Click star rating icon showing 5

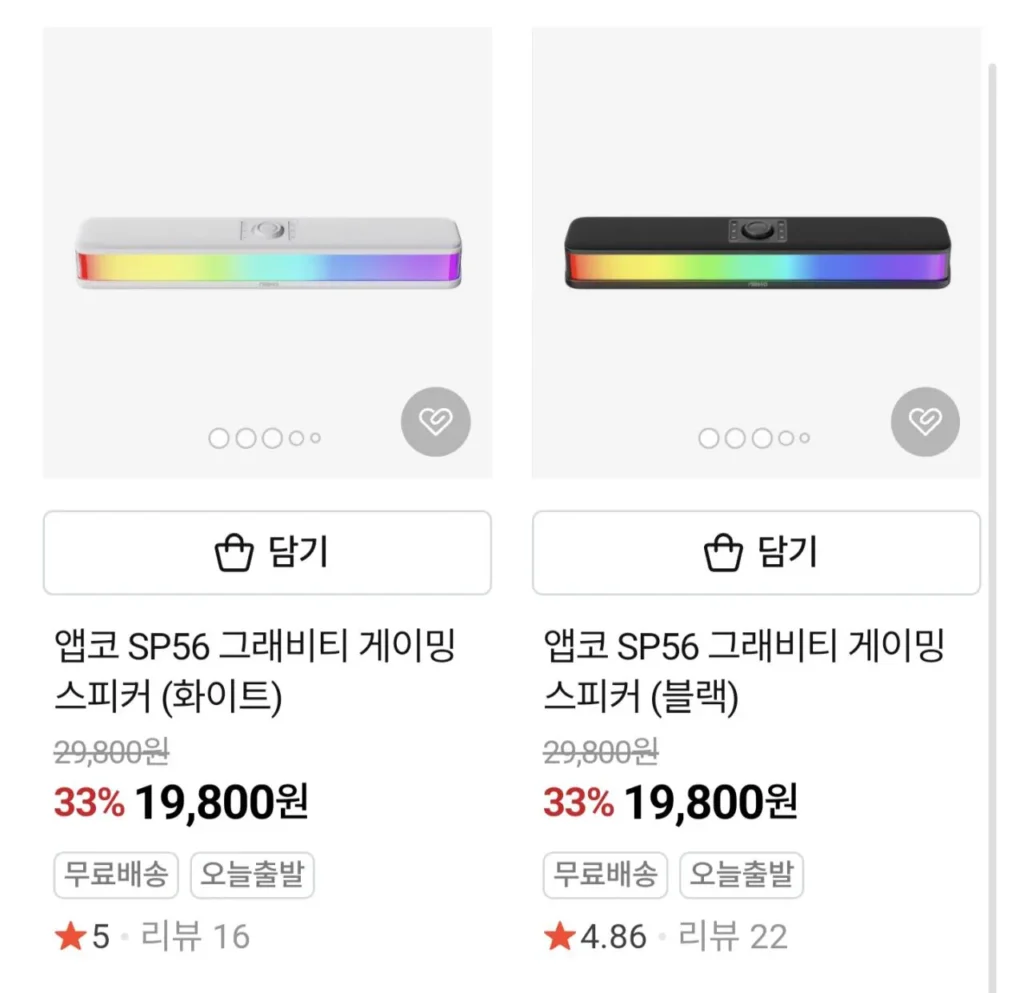point(70,937)
